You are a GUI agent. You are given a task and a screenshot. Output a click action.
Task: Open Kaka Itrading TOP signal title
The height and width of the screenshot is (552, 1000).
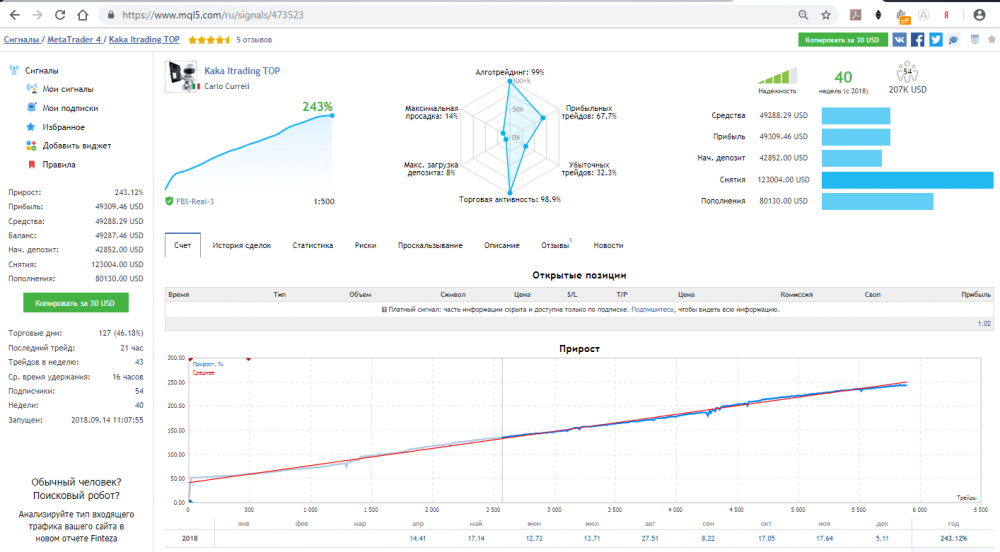point(242,71)
